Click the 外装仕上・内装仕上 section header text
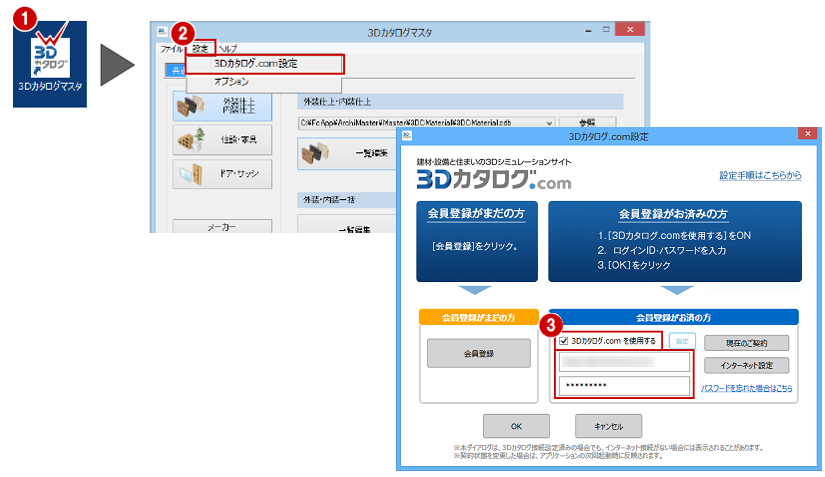825x477 pixels. tap(337, 102)
